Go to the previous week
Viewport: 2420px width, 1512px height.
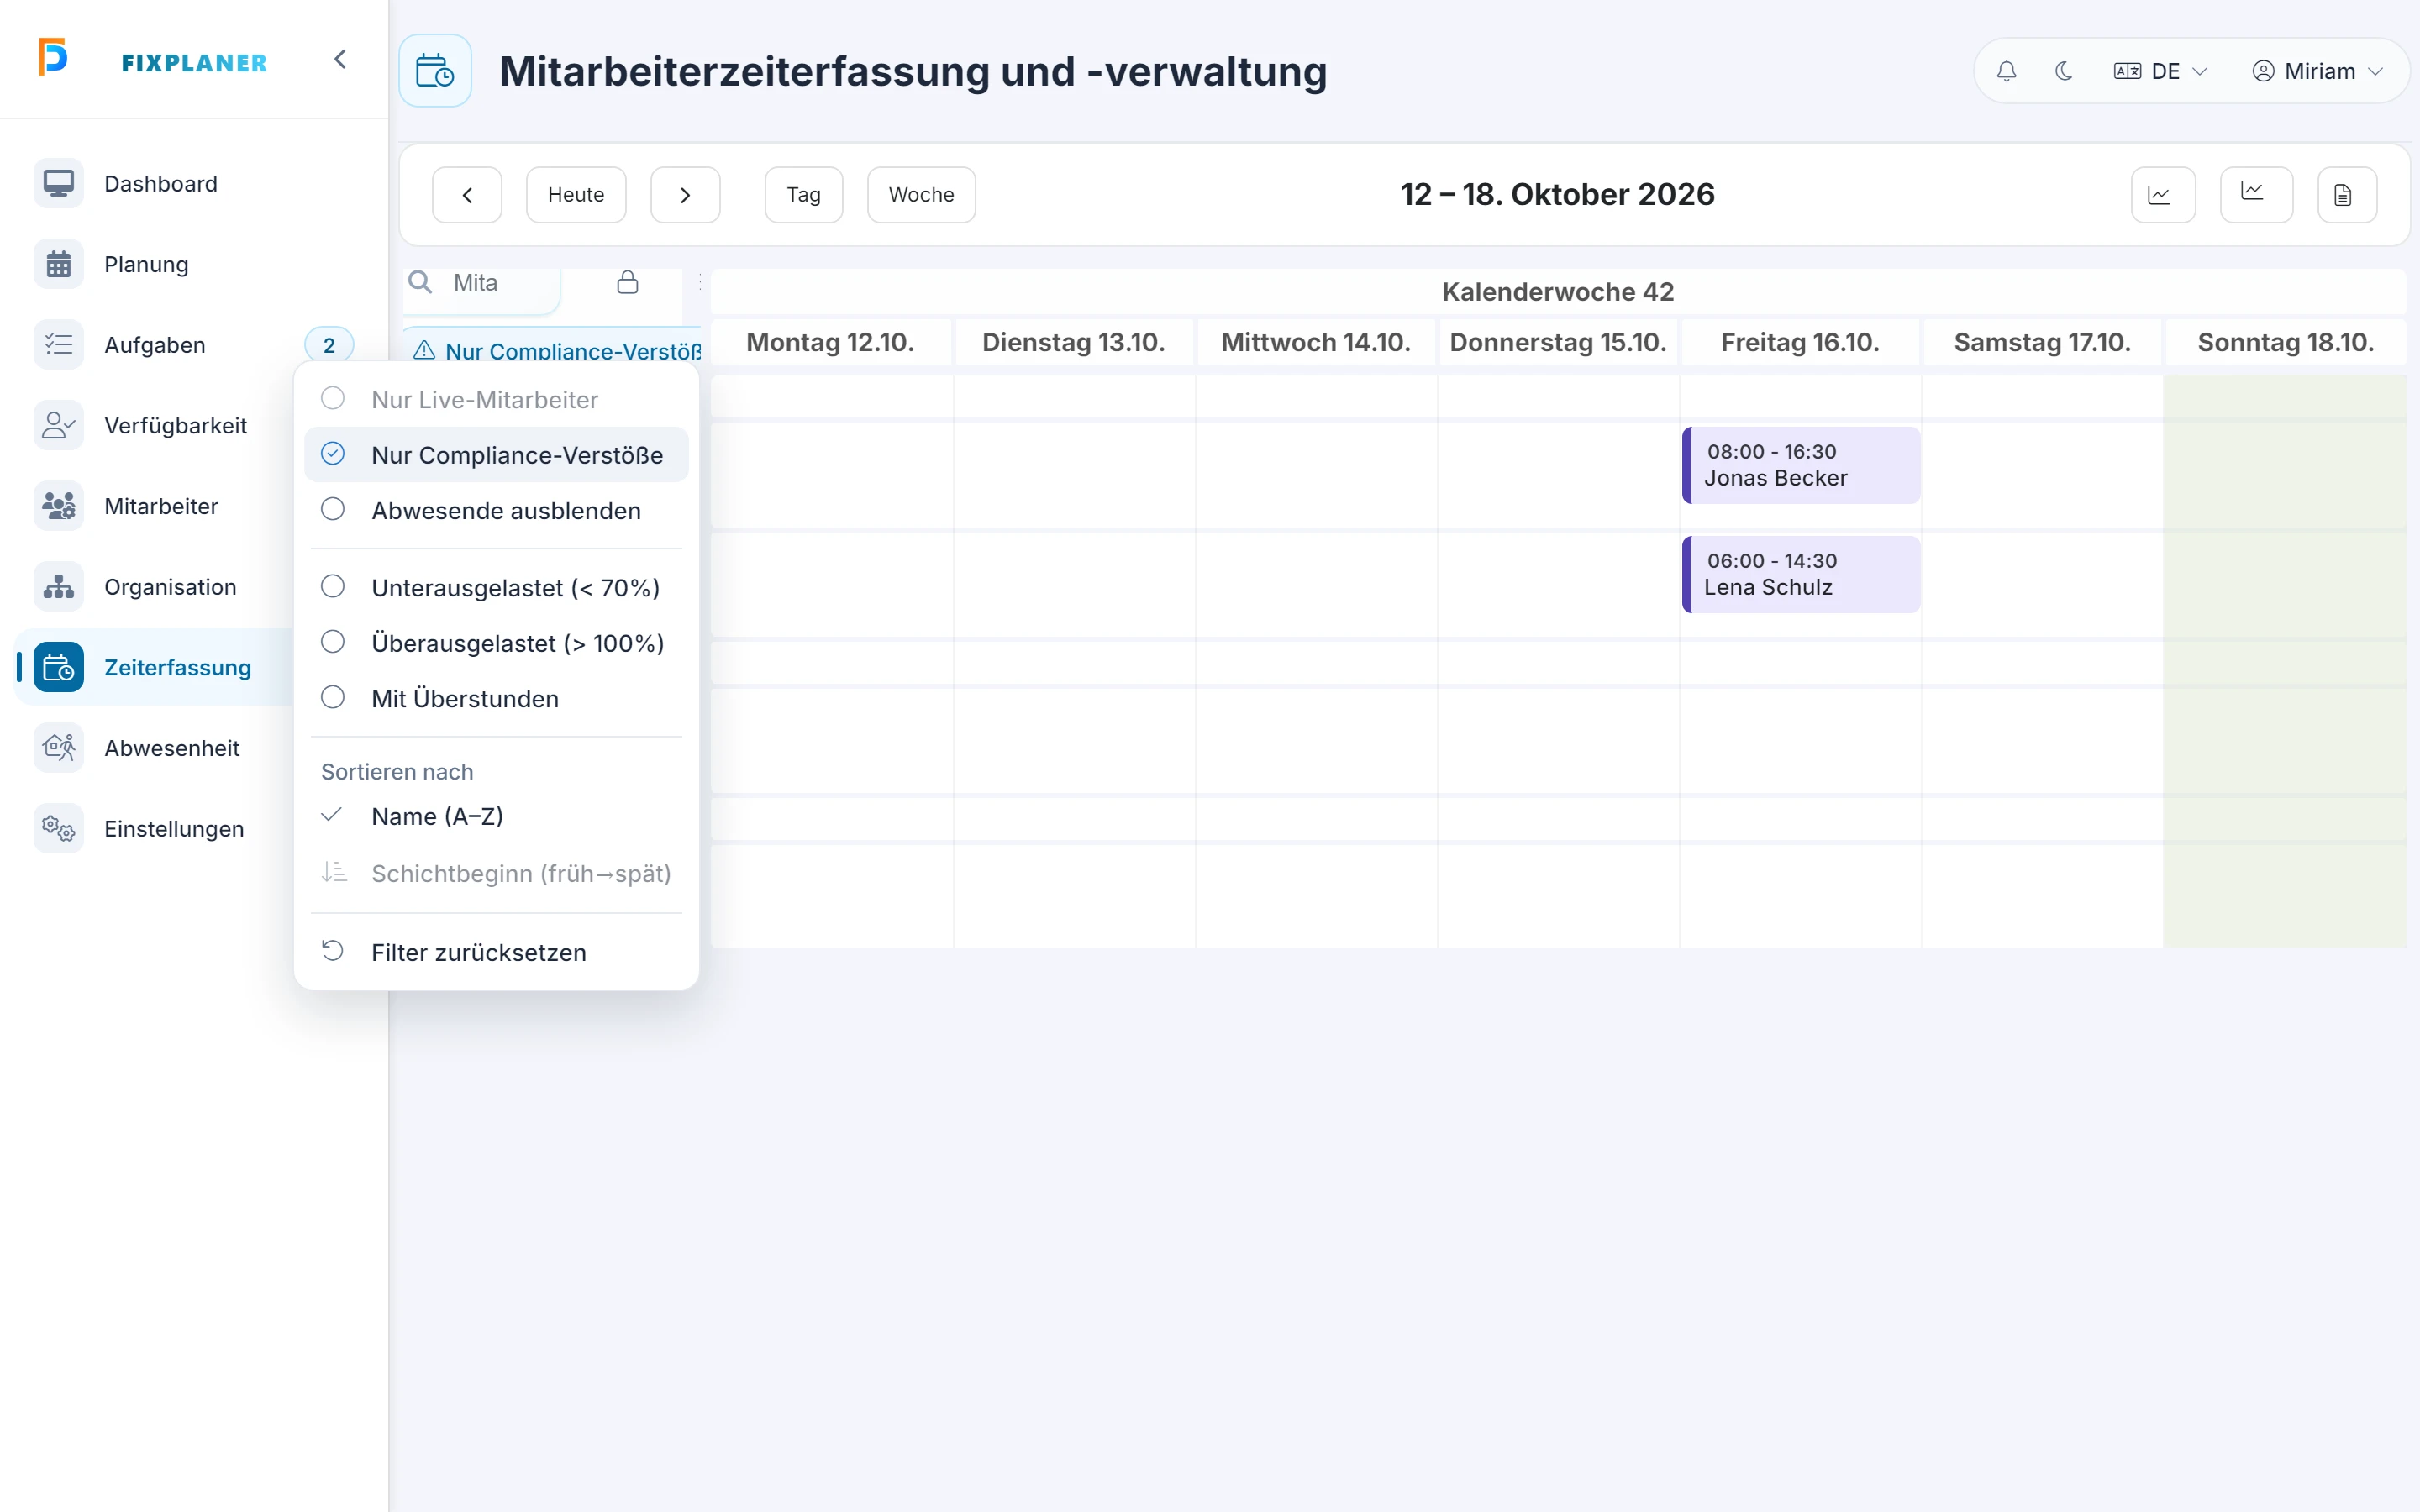click(x=467, y=195)
